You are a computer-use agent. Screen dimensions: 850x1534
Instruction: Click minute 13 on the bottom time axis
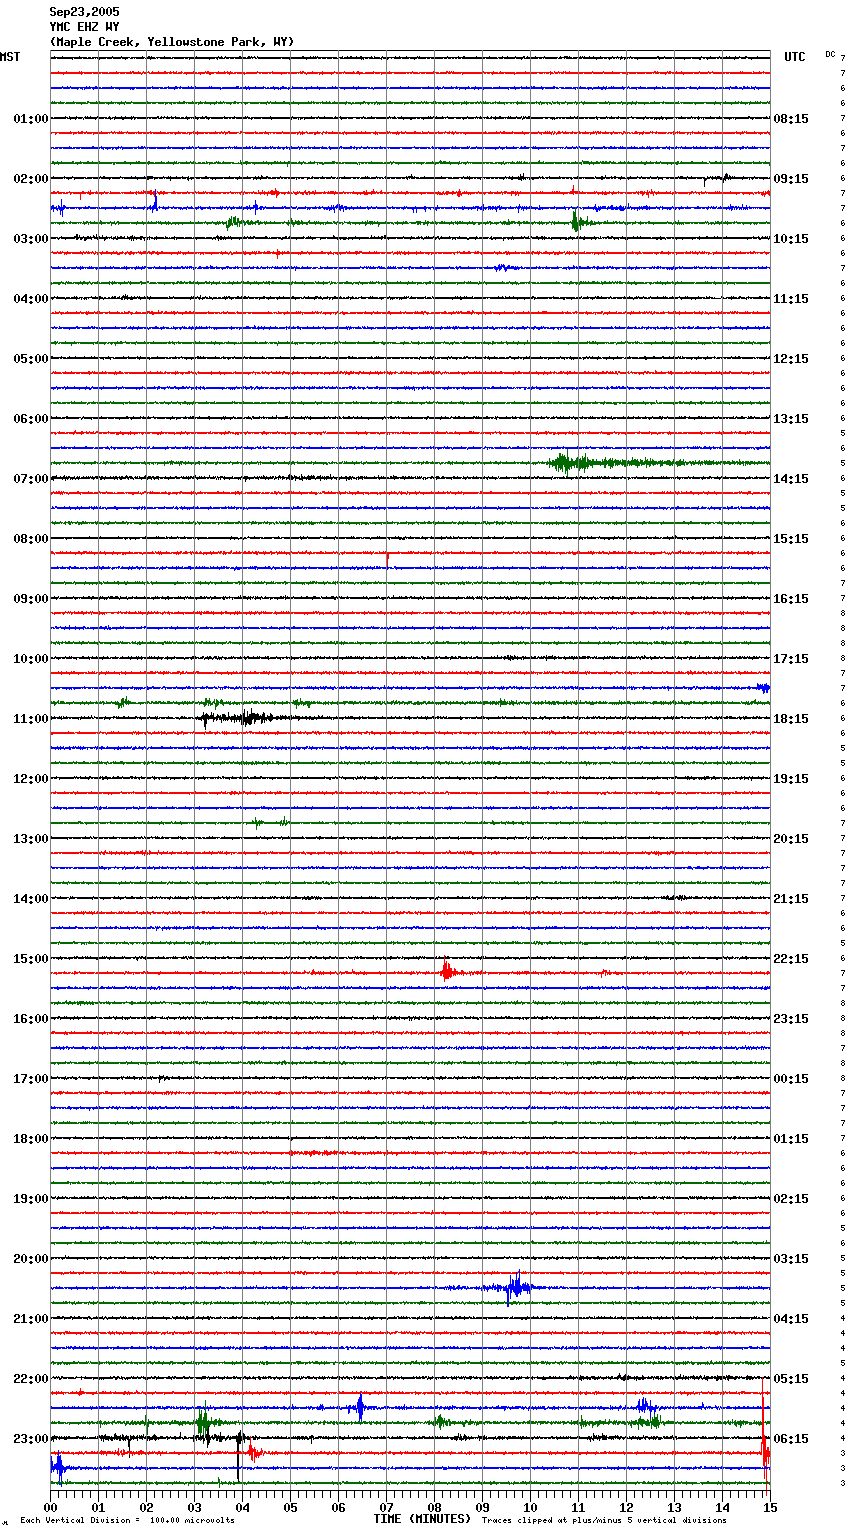coord(674,1507)
